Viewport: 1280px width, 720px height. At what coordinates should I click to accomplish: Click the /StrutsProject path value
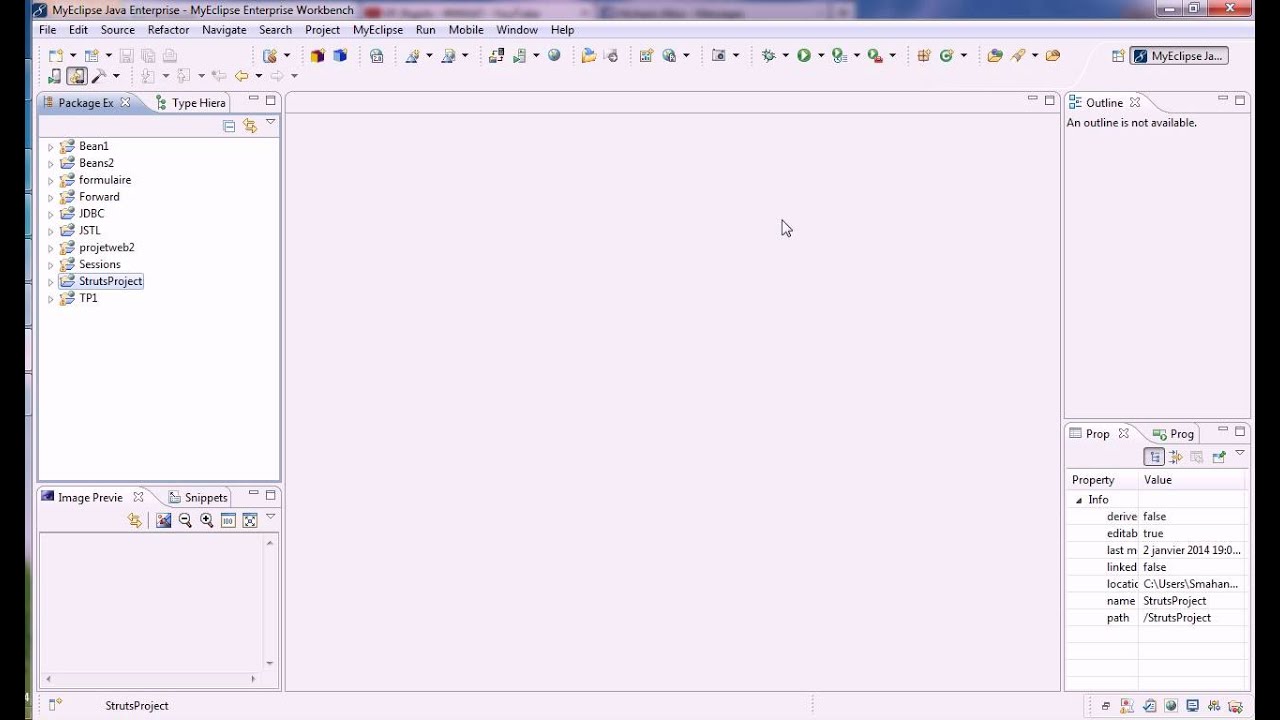click(1177, 618)
